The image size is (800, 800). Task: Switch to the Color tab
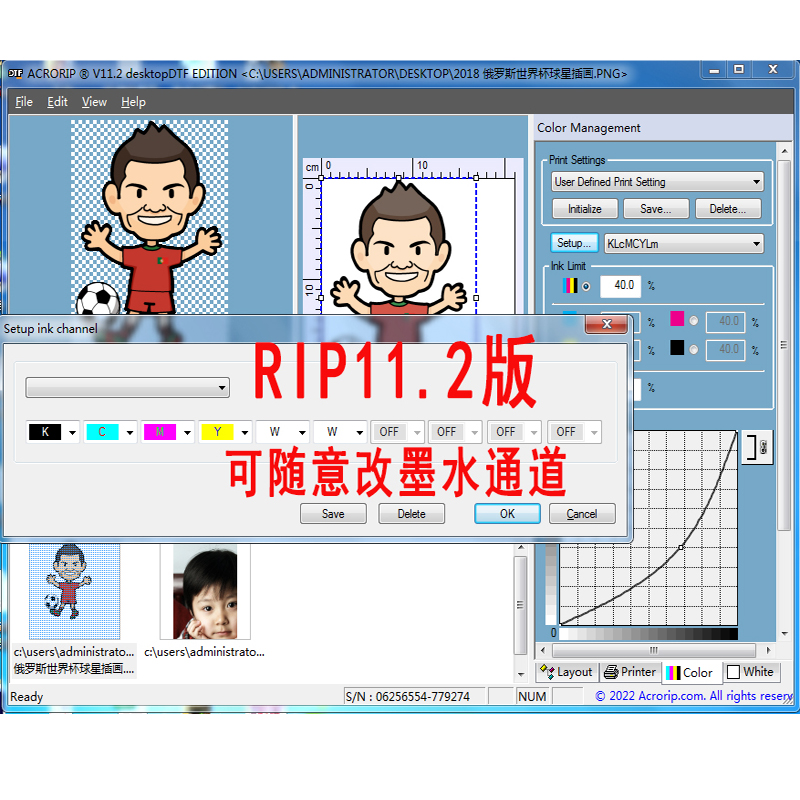click(x=691, y=672)
